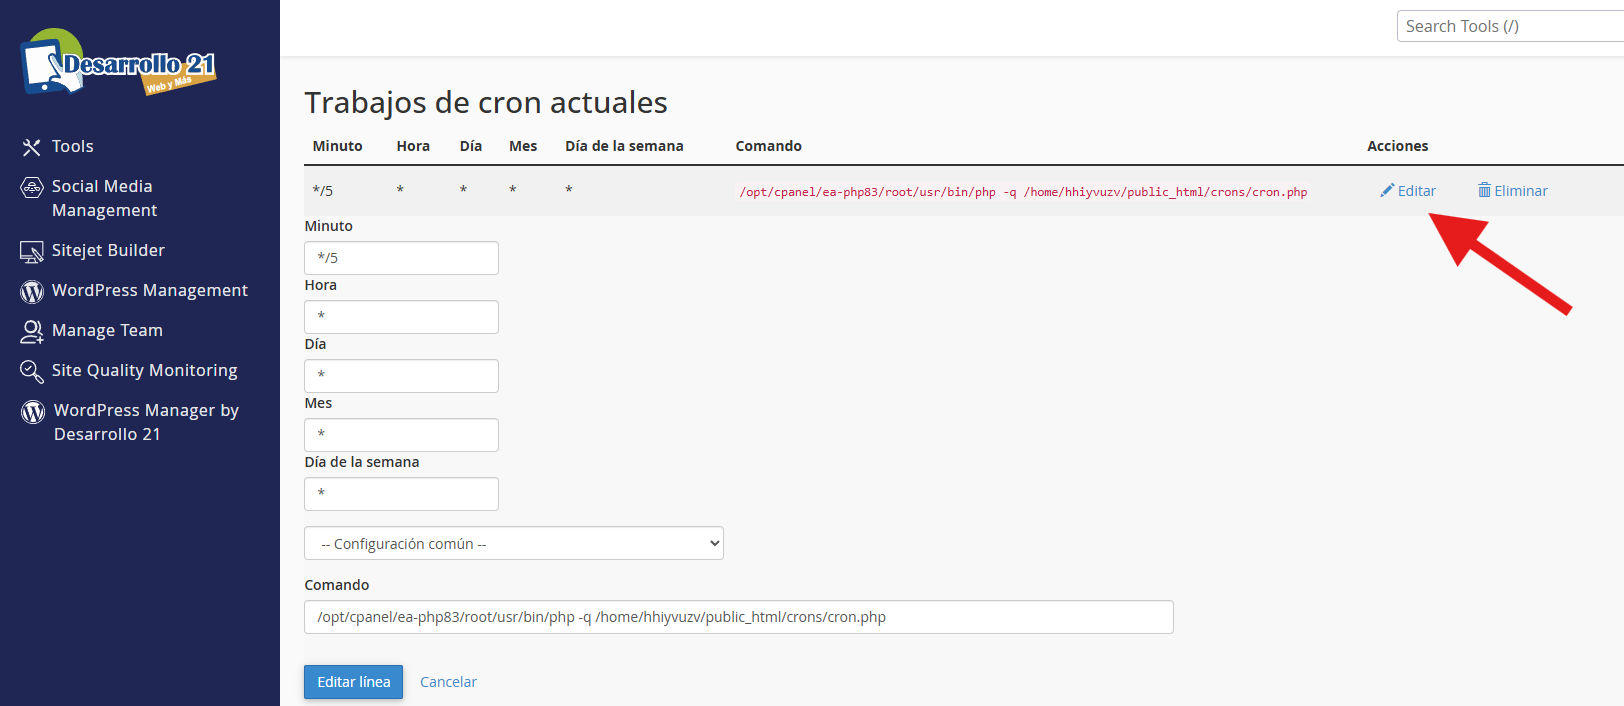Select the Hora input field
Image resolution: width=1624 pixels, height=706 pixels.
401,317
